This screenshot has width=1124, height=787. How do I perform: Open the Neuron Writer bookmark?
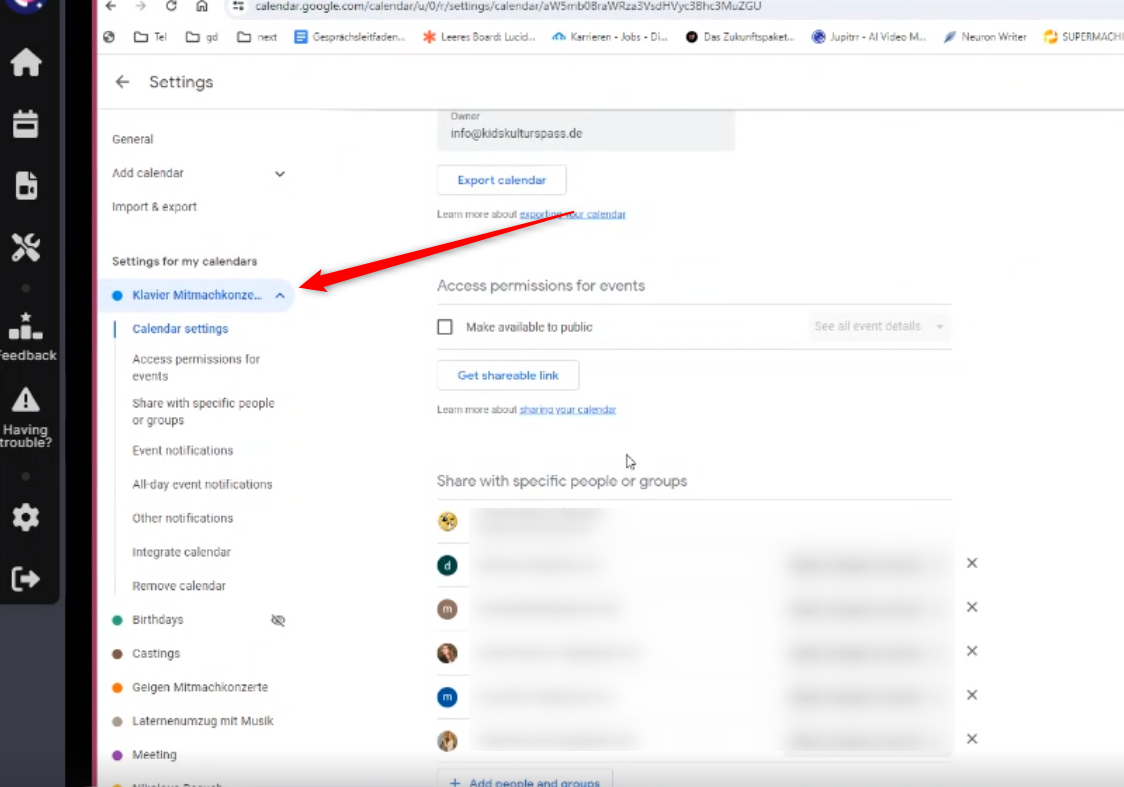985,37
